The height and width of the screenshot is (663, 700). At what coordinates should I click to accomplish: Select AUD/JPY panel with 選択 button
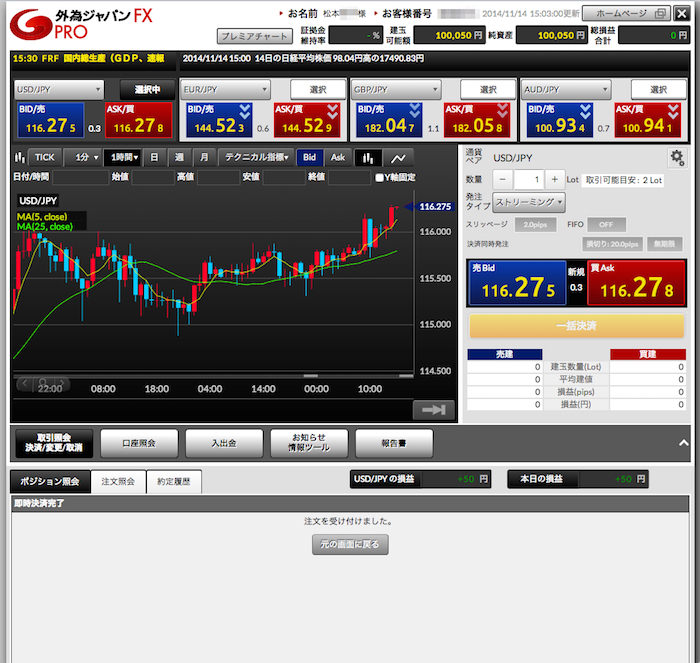click(x=658, y=89)
